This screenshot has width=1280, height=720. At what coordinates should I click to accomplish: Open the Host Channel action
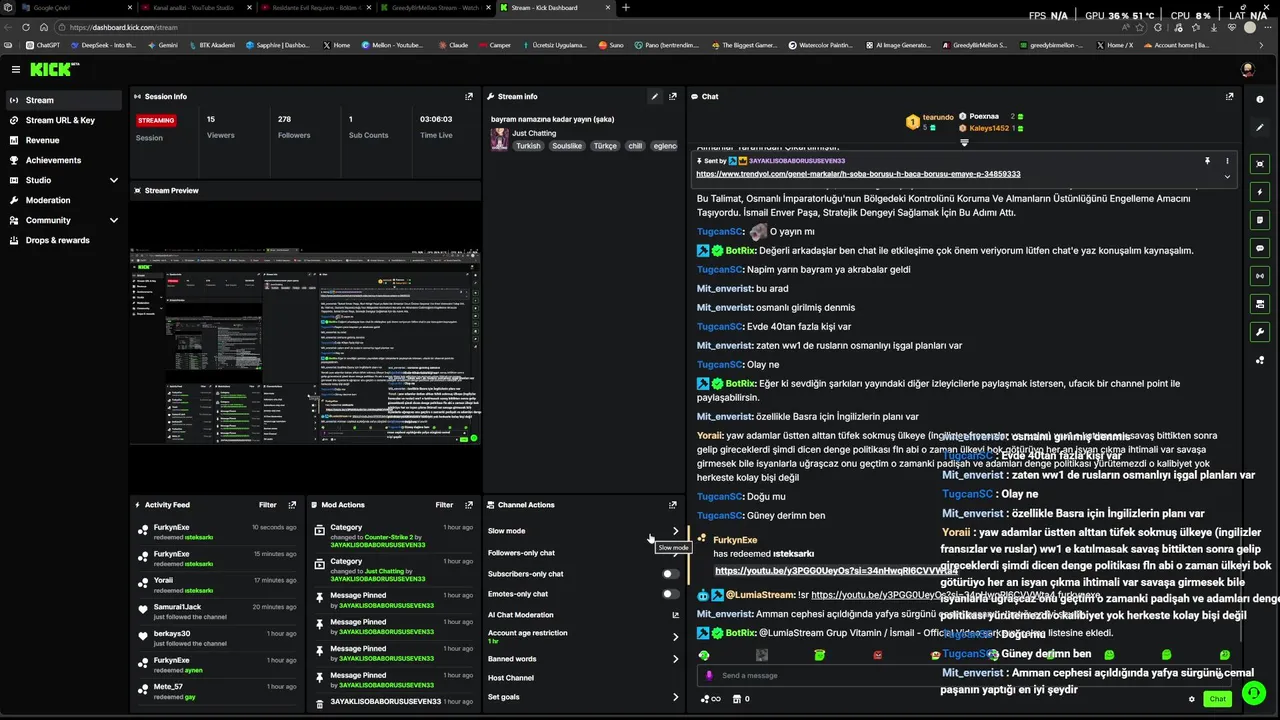[511, 678]
